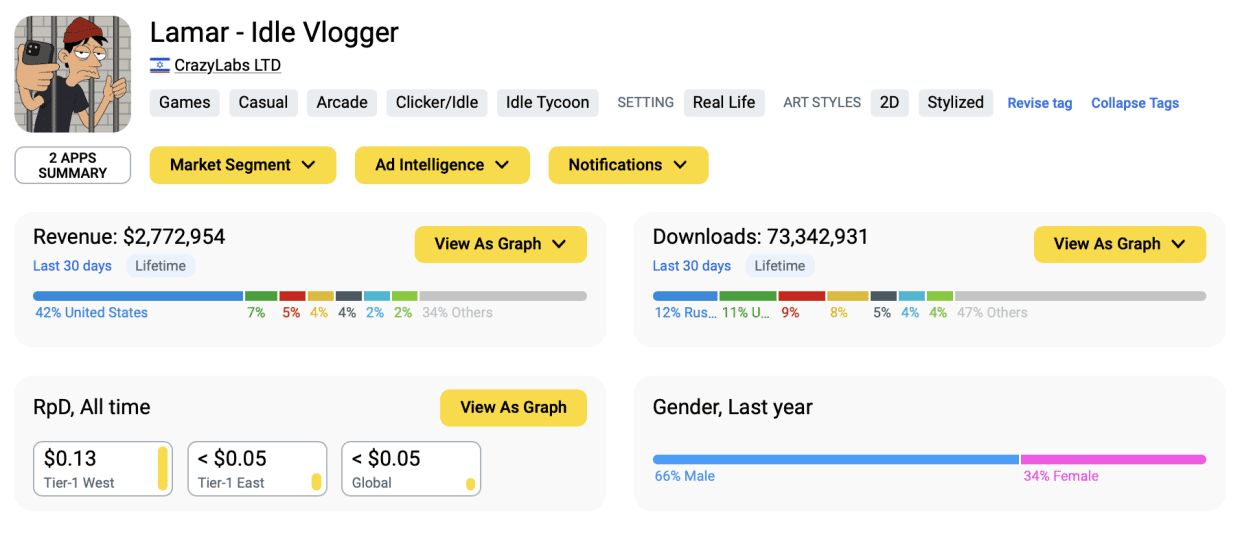Click the blue United States revenue bar segment

coord(138,296)
